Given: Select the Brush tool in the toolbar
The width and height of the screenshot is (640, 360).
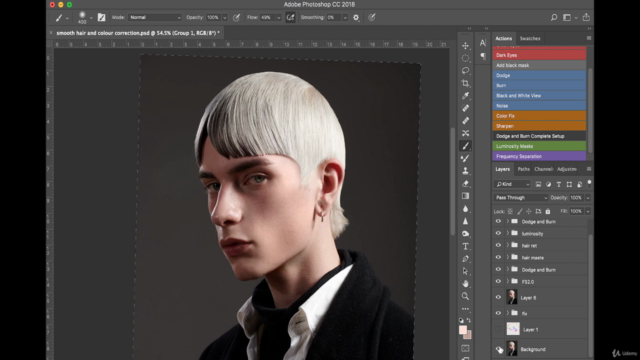Looking at the screenshot, I should tap(465, 146).
